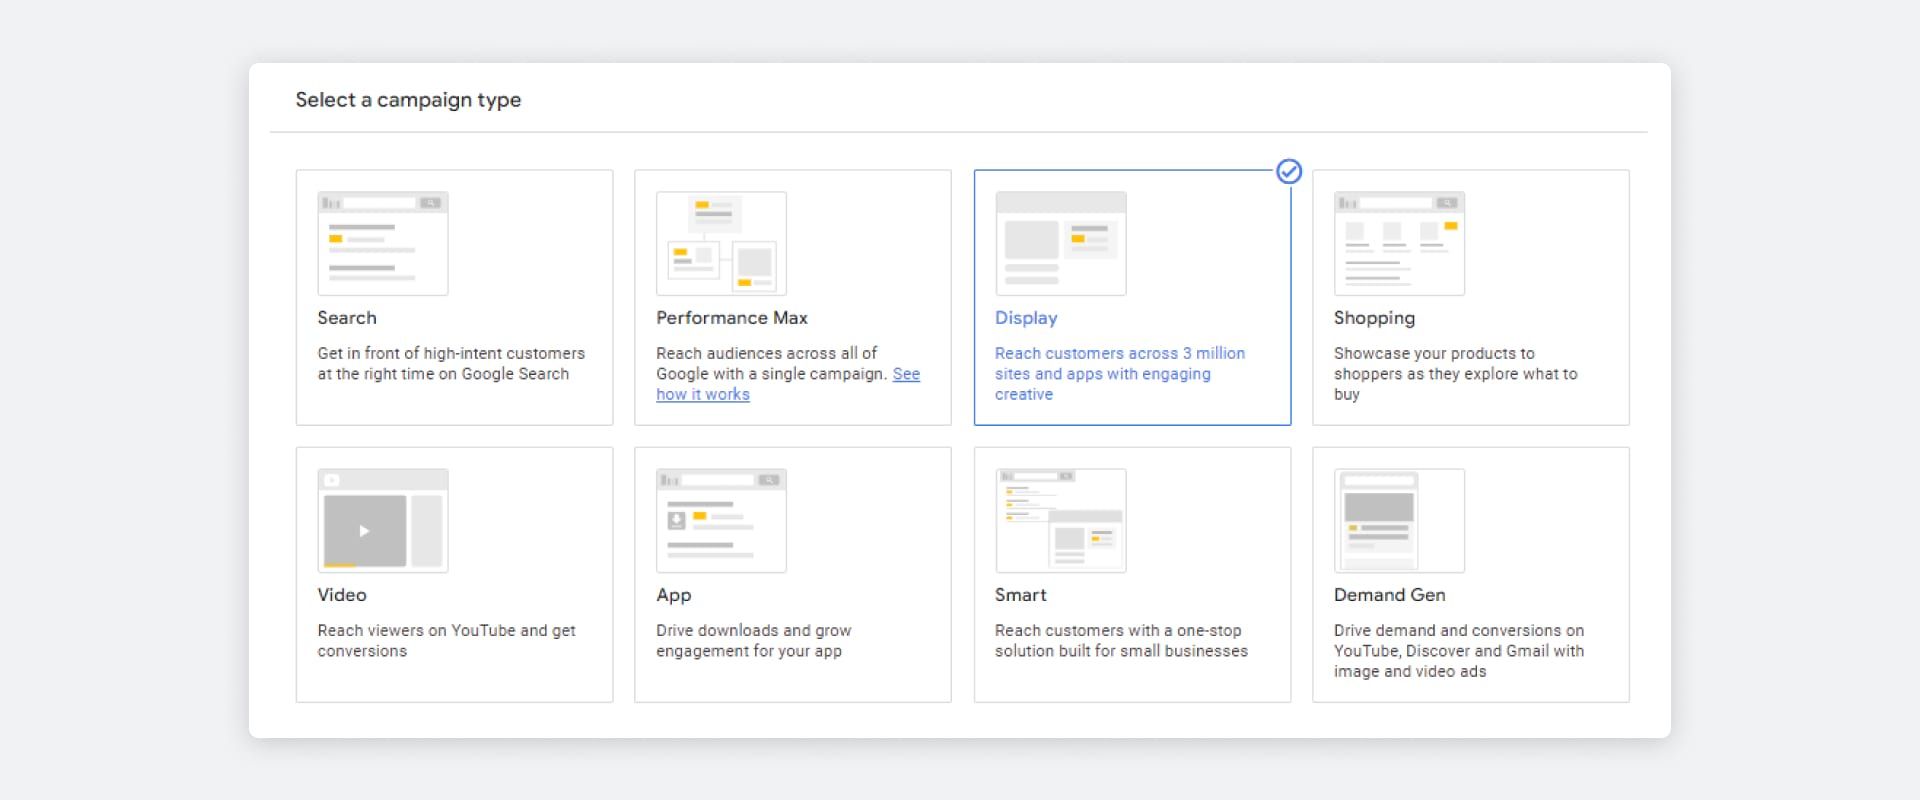Click the Display campaign illustration icon
The width and height of the screenshot is (1920, 800).
tap(1061, 243)
